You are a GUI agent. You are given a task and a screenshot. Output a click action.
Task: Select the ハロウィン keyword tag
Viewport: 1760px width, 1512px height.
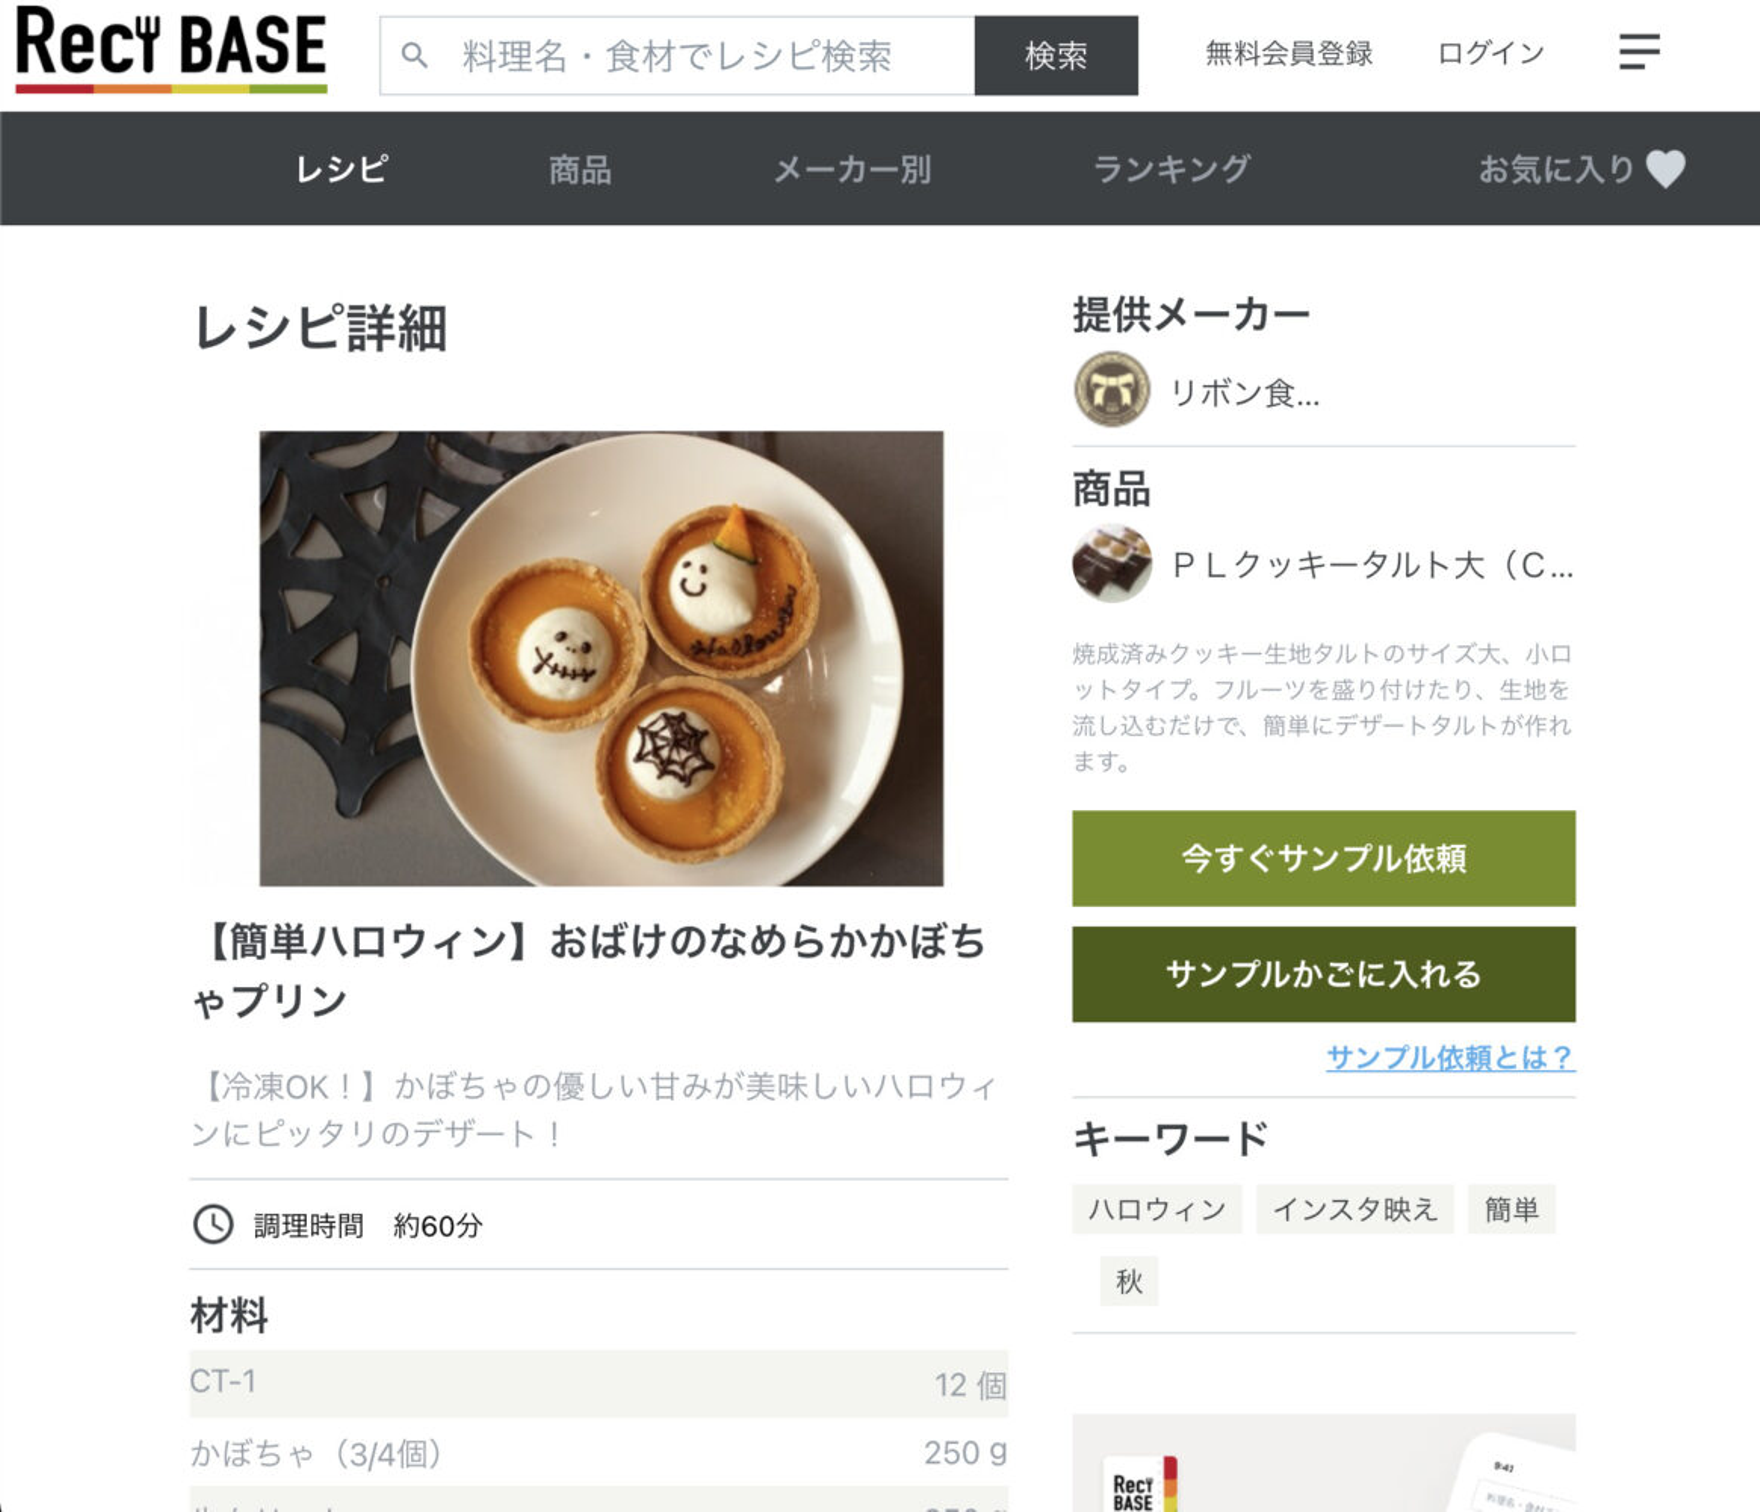click(x=1157, y=1209)
